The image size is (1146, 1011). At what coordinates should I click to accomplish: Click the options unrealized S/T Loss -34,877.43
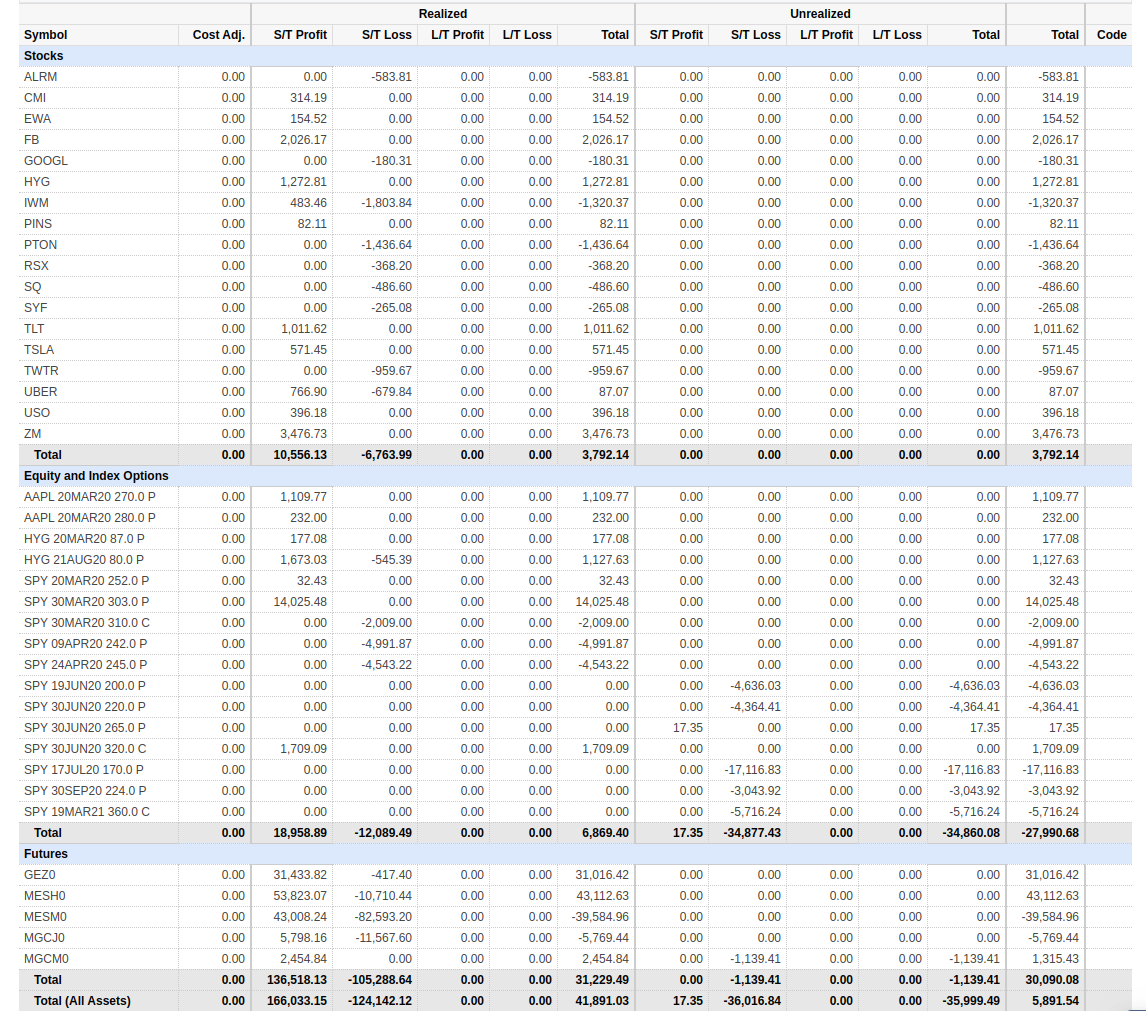coord(752,833)
